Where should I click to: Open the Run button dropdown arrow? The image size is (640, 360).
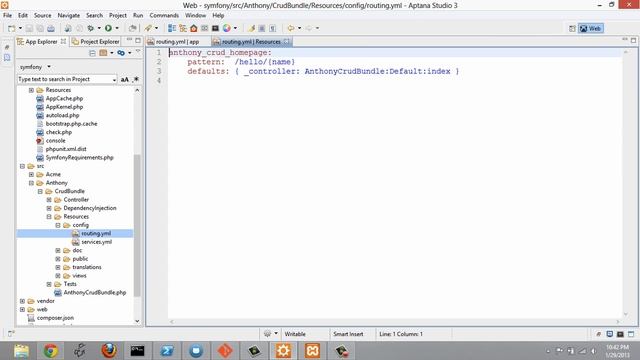pyautogui.click(x=117, y=28)
